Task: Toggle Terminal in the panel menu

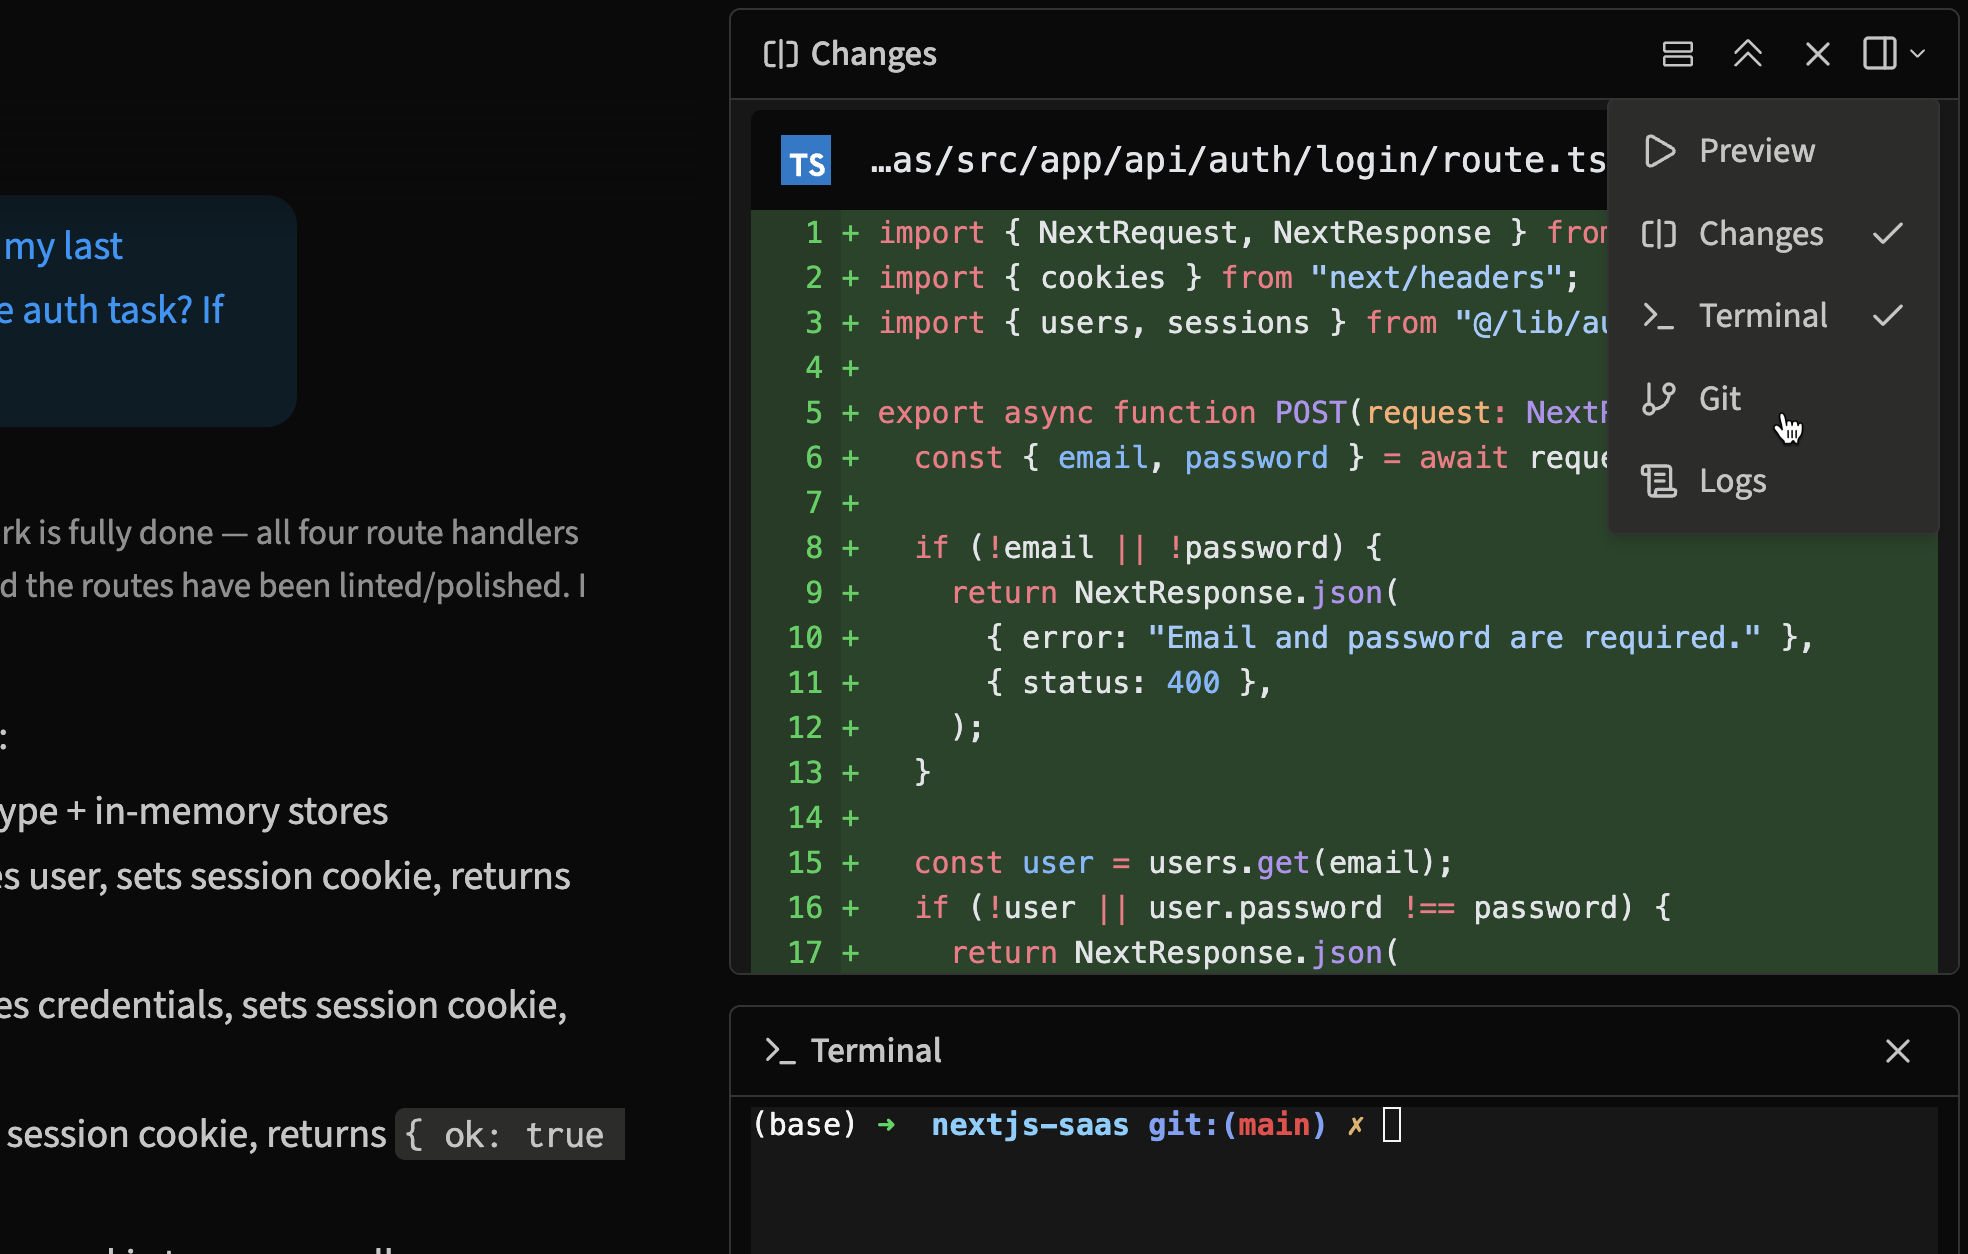Action: 1773,316
